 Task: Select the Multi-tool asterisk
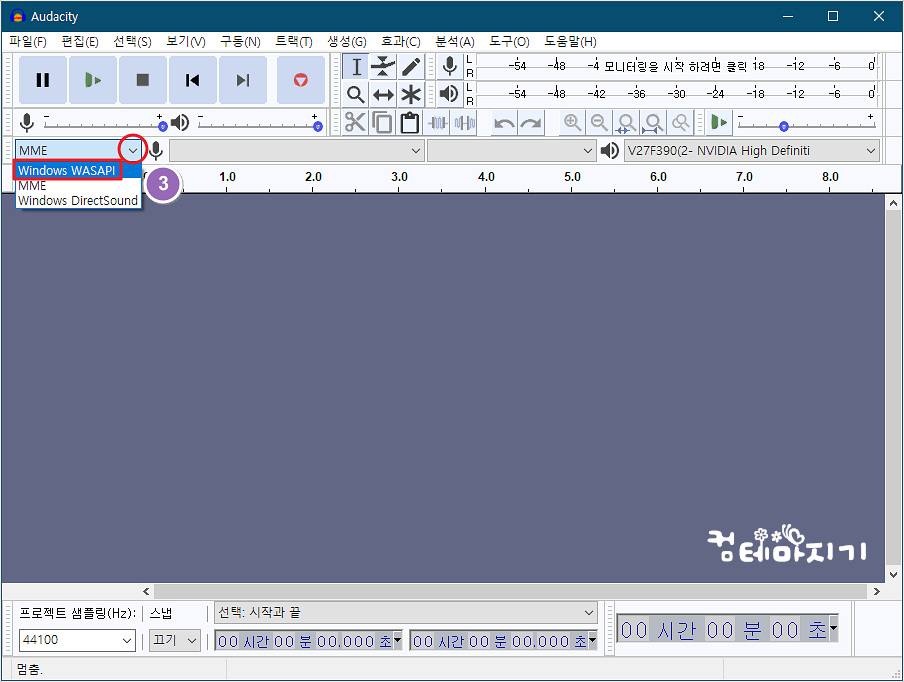(410, 94)
